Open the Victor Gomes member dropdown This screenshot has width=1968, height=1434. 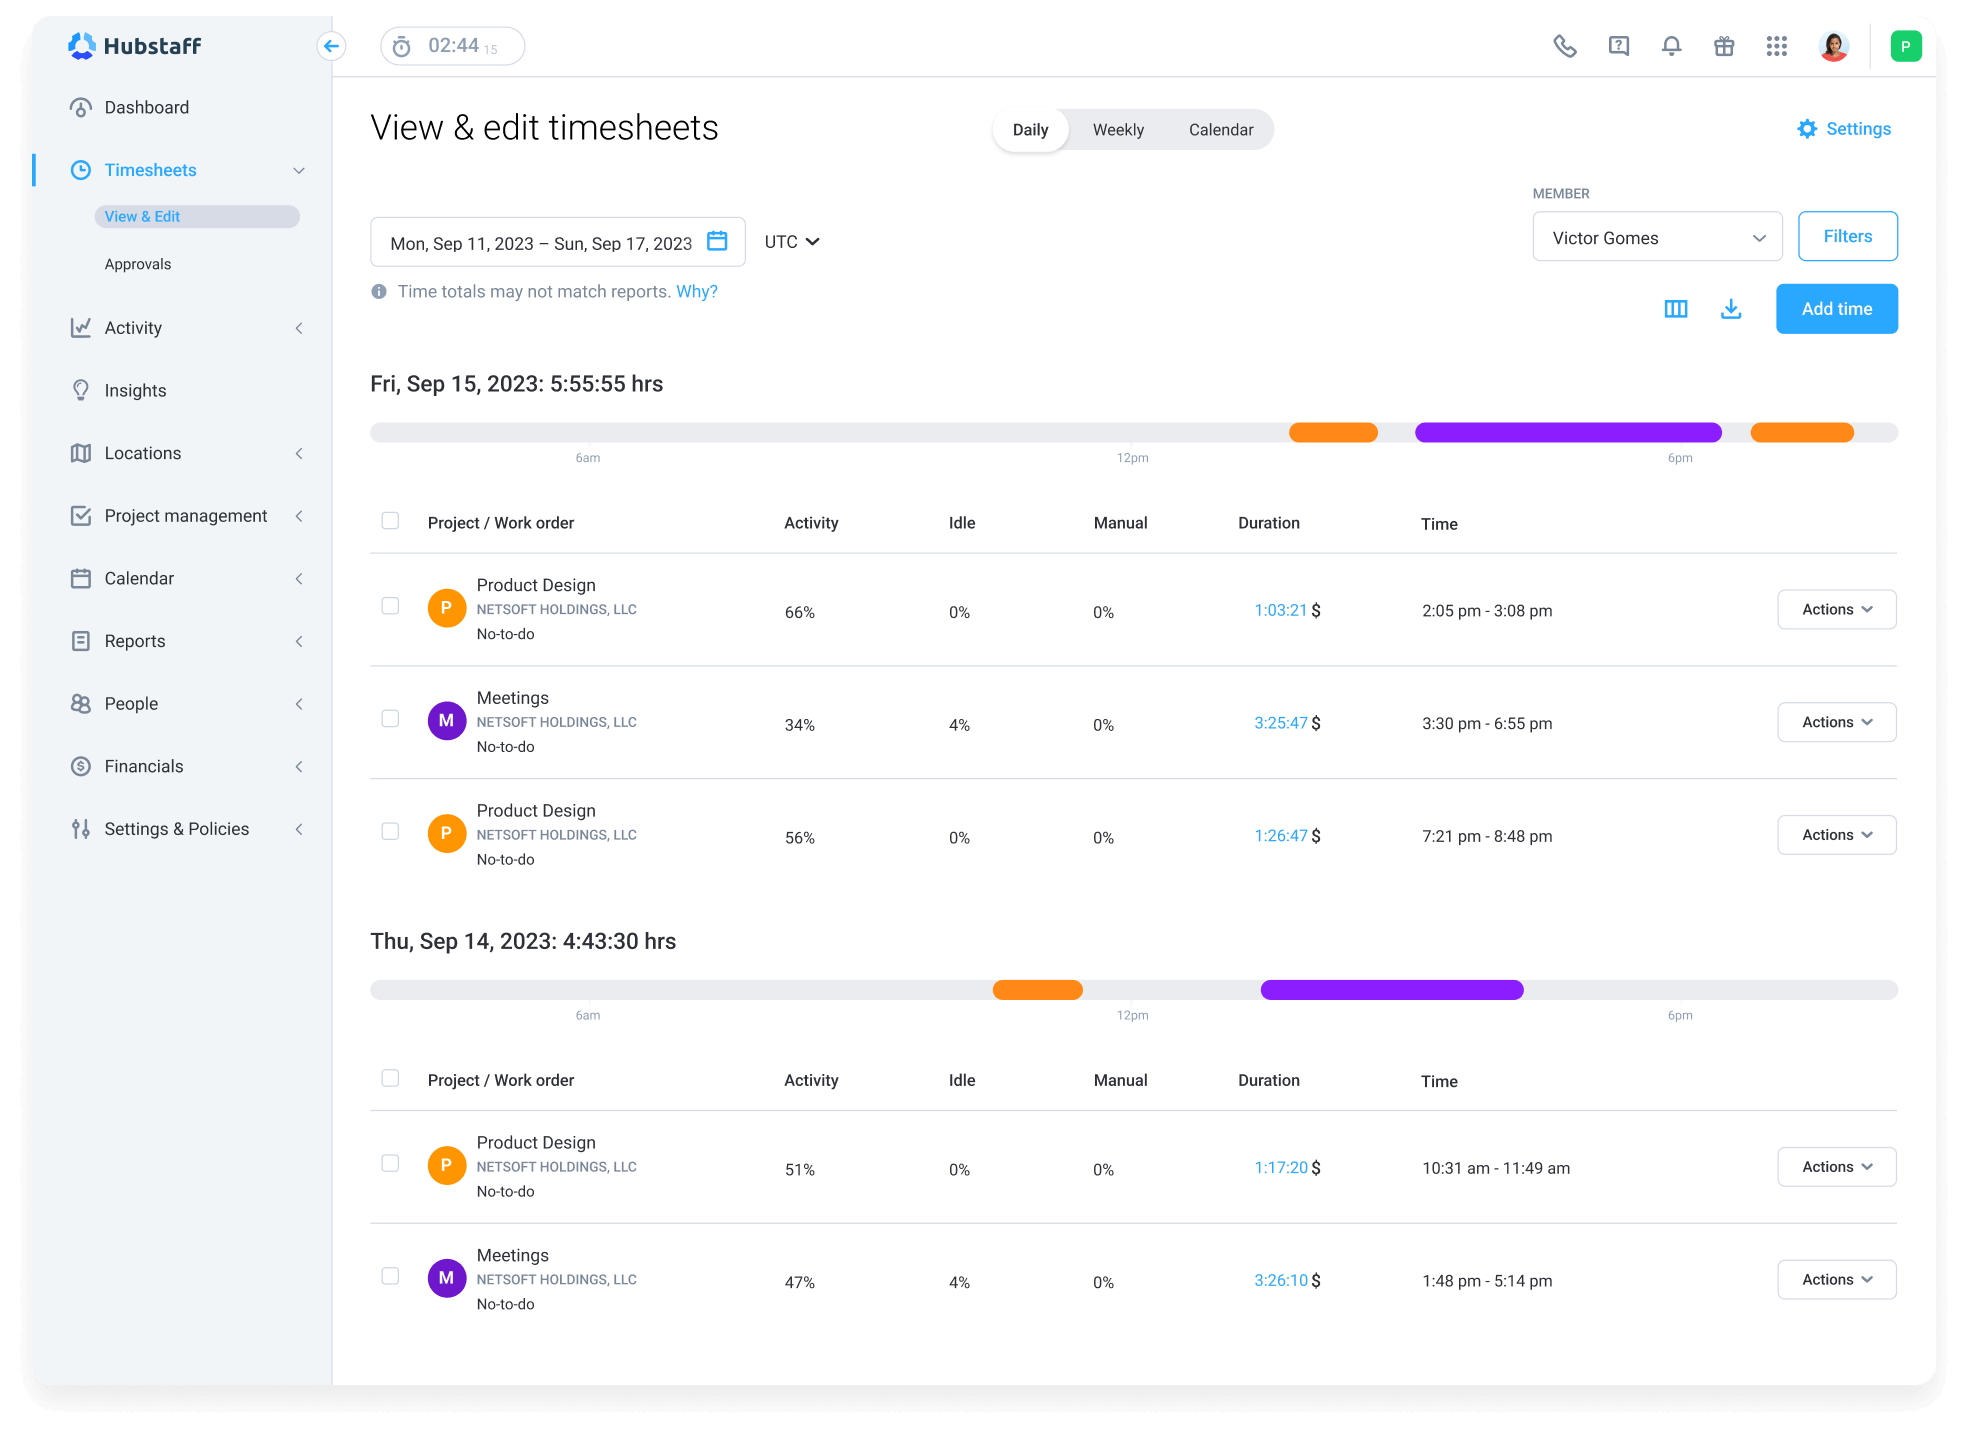1657,237
